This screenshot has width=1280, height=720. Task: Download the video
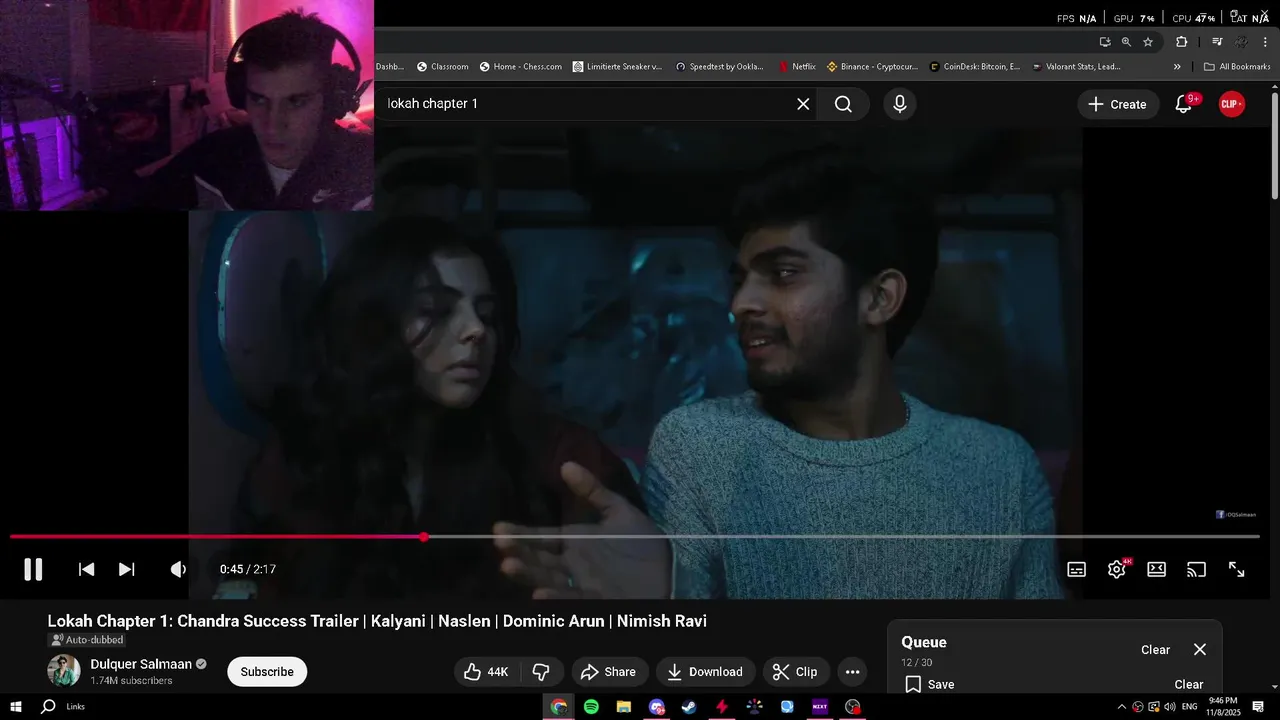click(705, 672)
